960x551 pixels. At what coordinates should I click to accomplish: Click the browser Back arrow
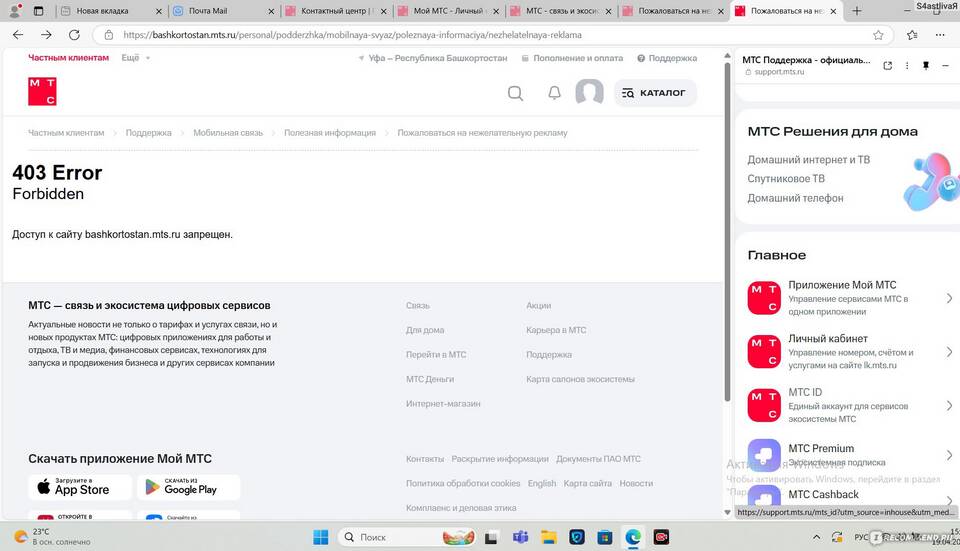point(18,35)
